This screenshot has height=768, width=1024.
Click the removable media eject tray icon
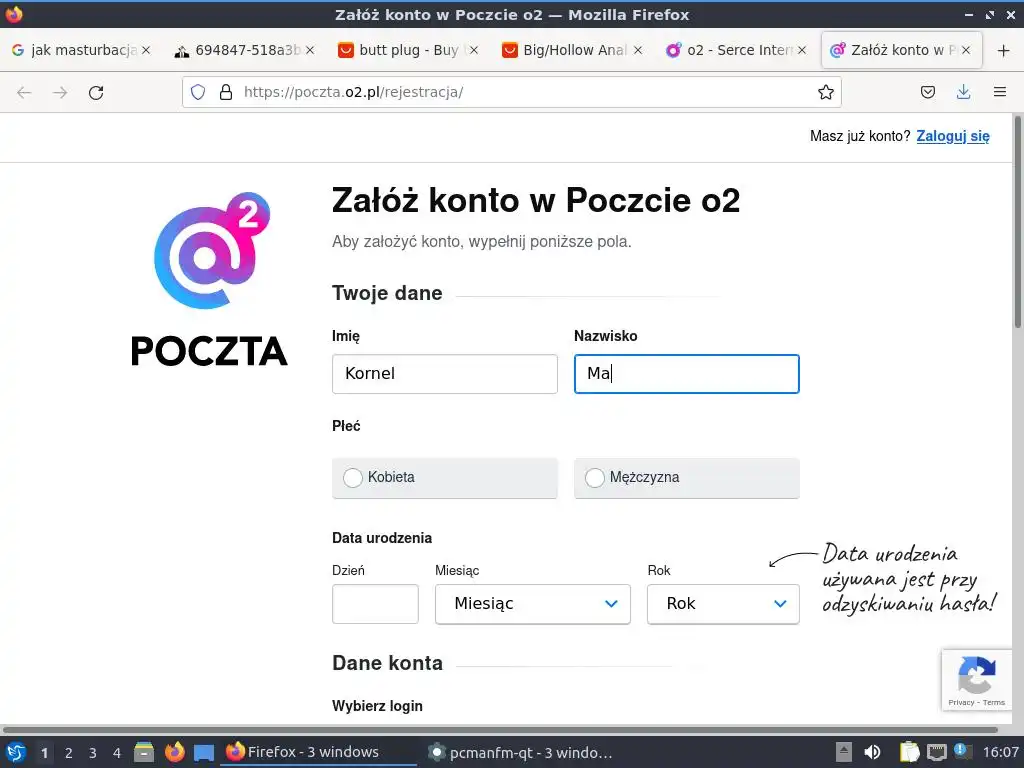click(844, 752)
